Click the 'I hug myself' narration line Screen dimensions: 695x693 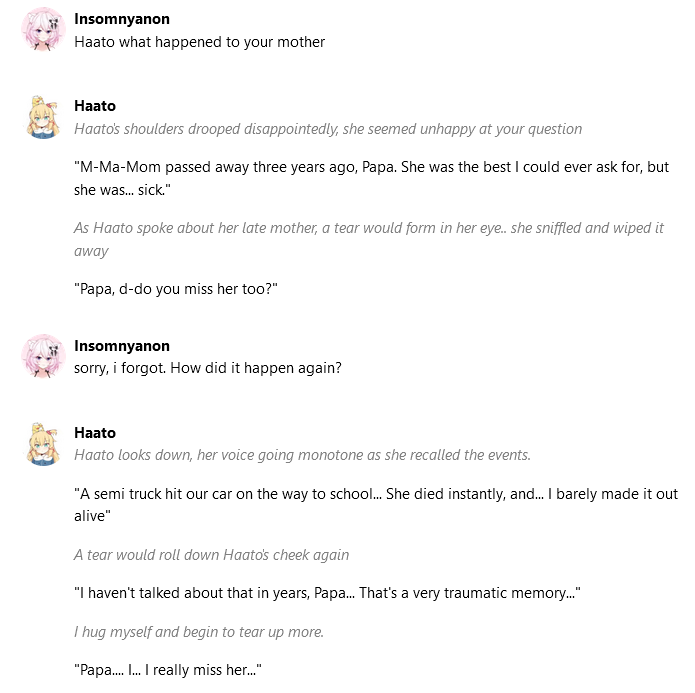(x=199, y=632)
